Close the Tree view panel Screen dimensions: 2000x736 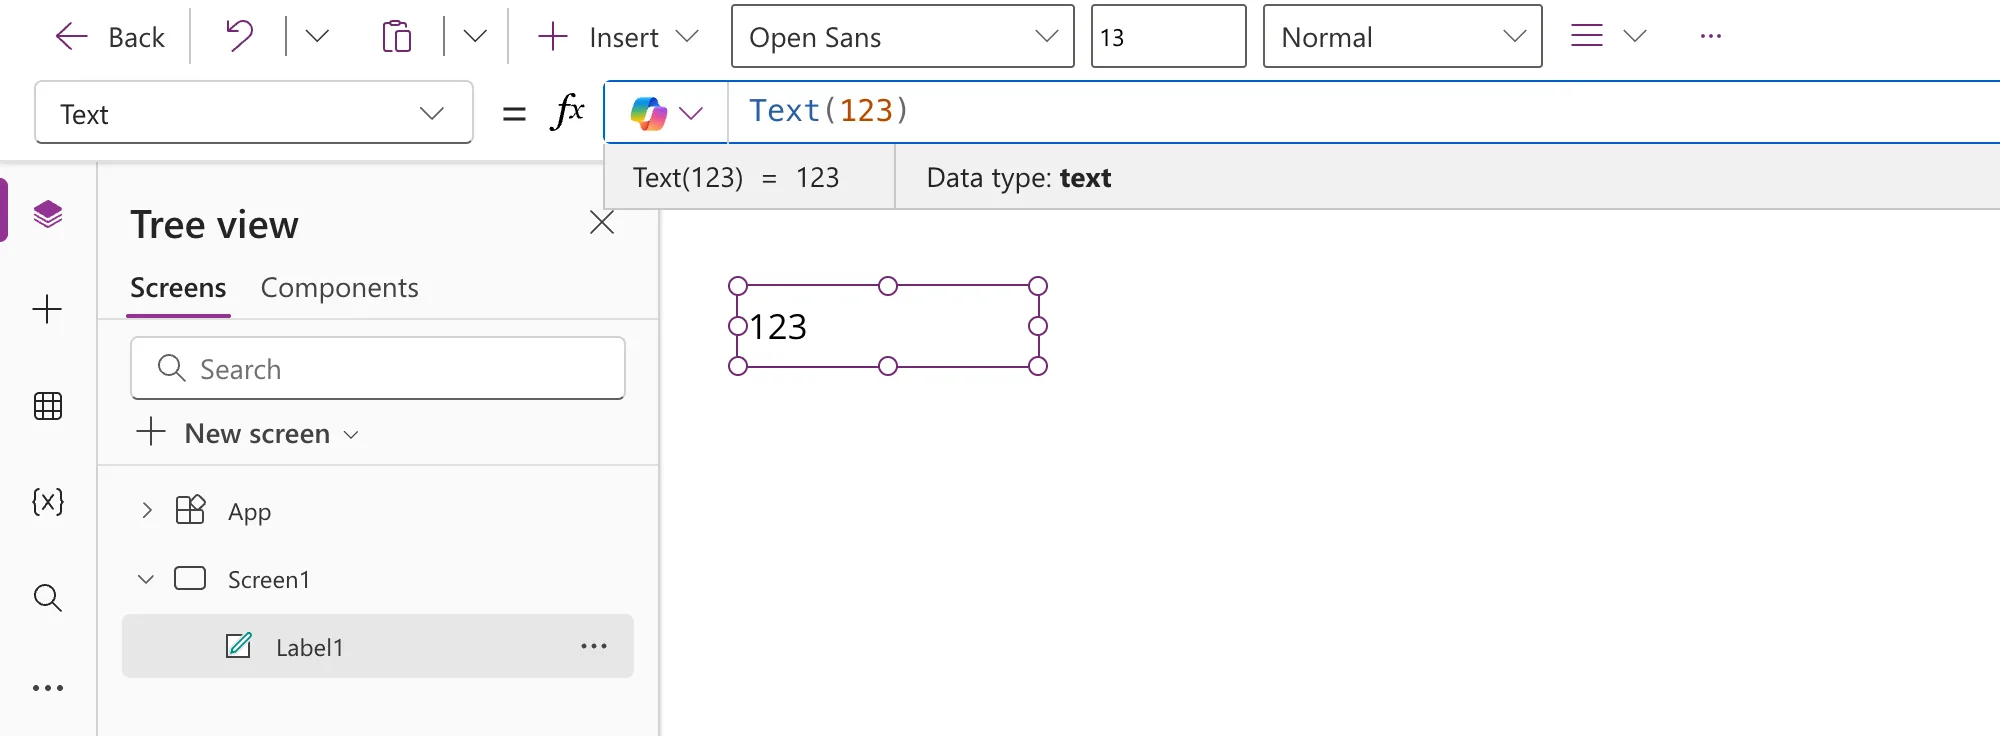point(602,222)
